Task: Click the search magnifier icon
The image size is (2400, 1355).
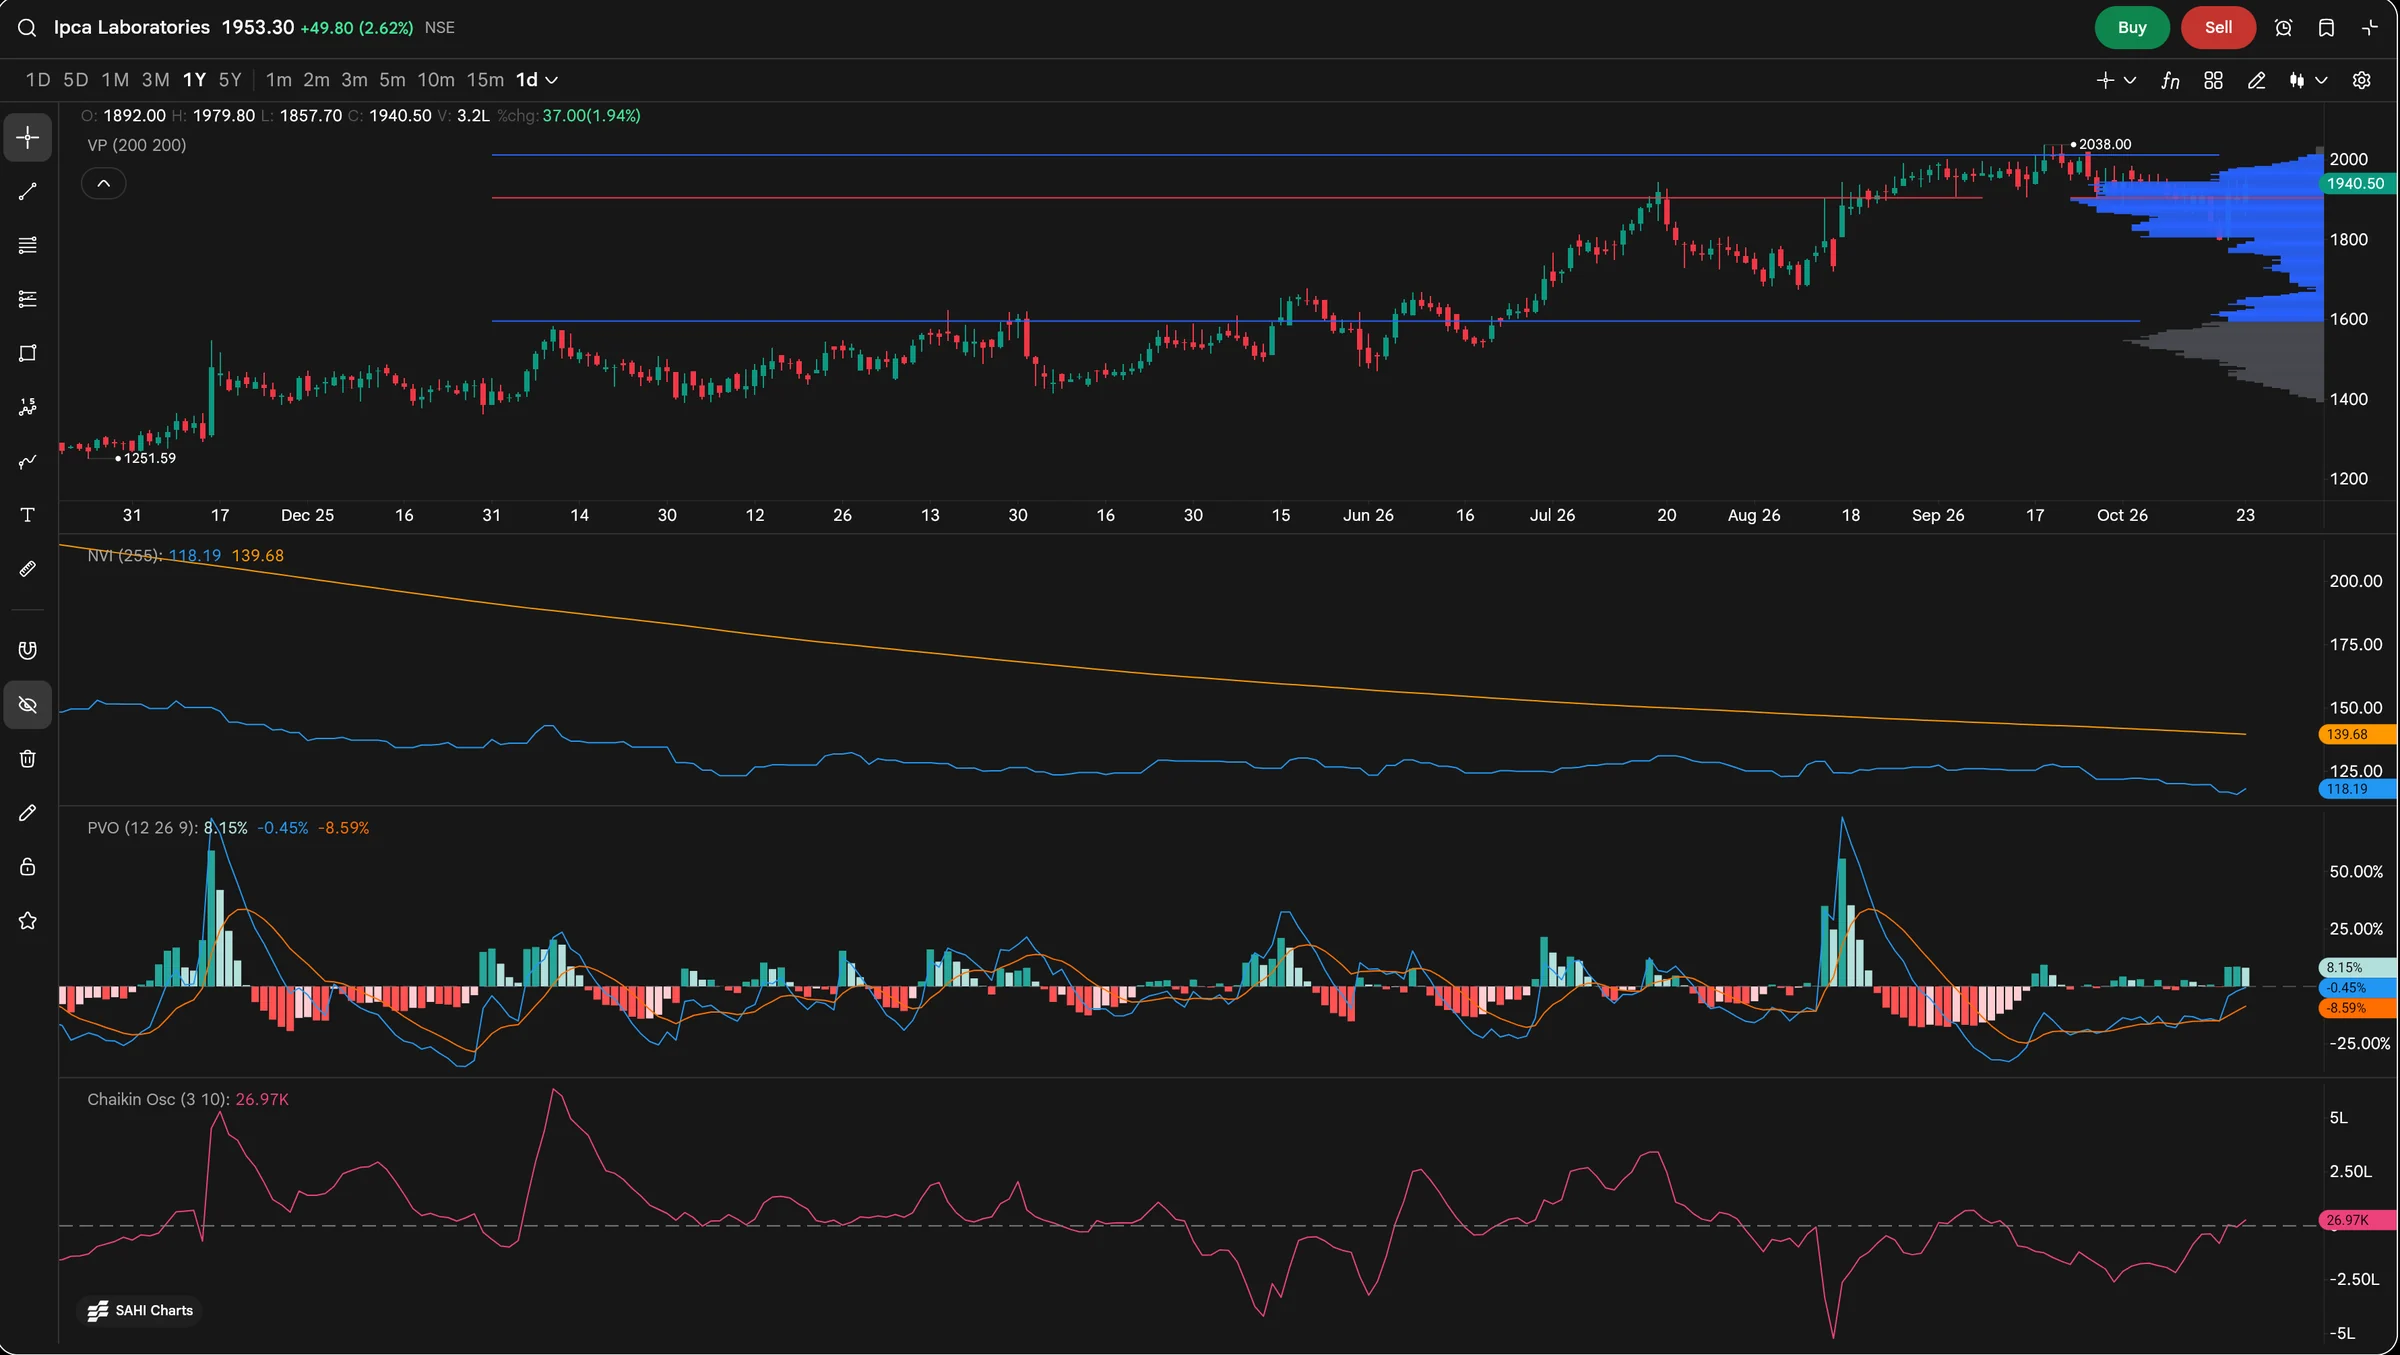Action: 27,28
